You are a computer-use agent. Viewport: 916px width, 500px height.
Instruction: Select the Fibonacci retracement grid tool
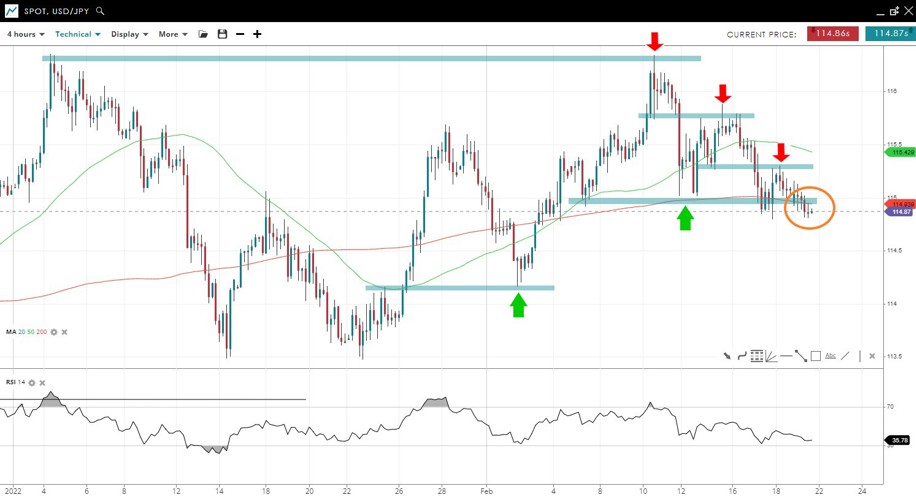coord(757,356)
